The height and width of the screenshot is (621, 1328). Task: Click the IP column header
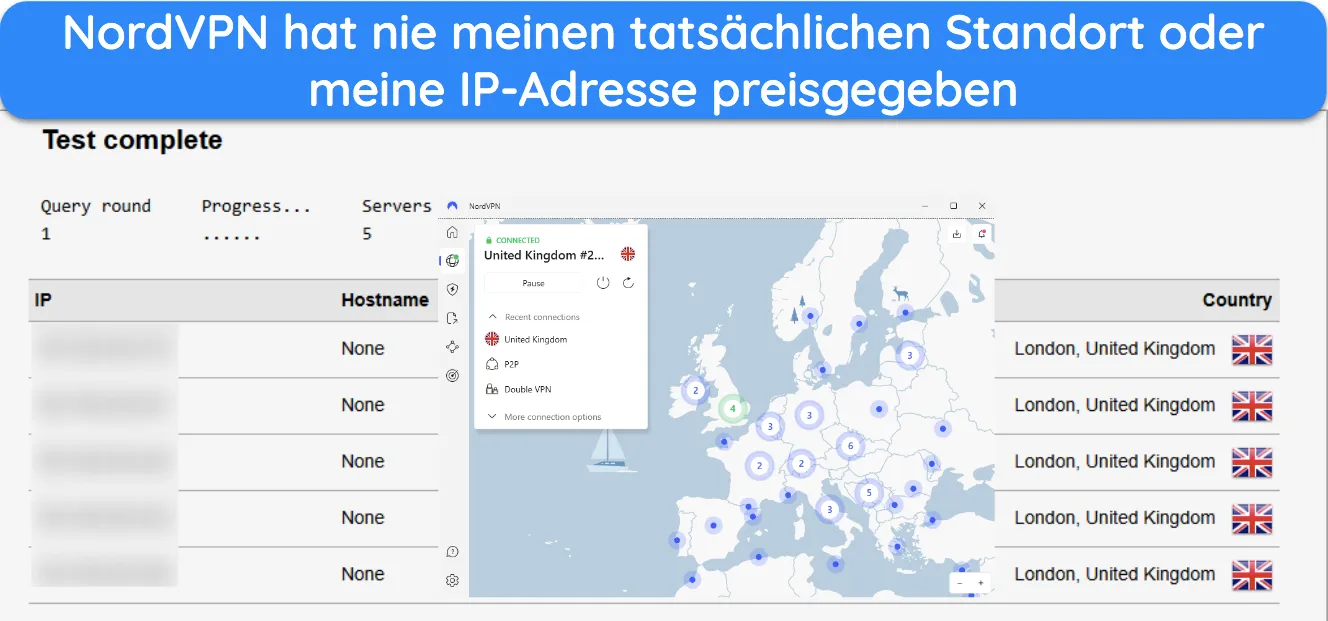coord(43,300)
